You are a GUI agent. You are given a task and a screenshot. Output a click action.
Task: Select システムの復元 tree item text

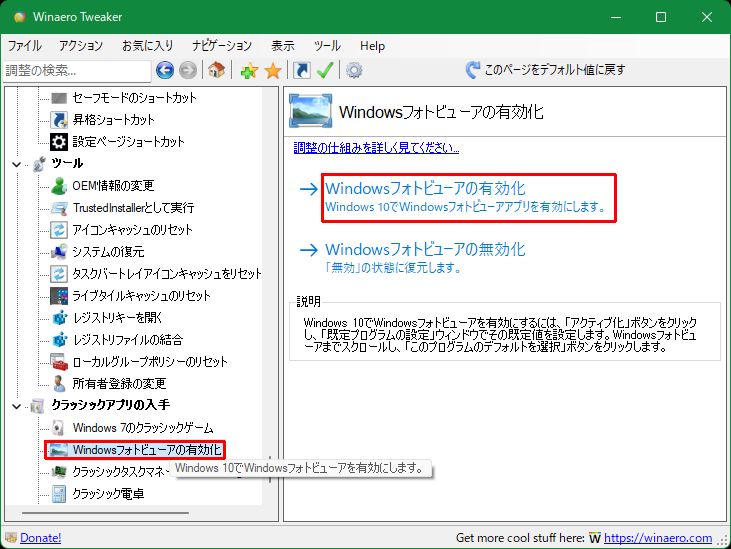pos(108,252)
